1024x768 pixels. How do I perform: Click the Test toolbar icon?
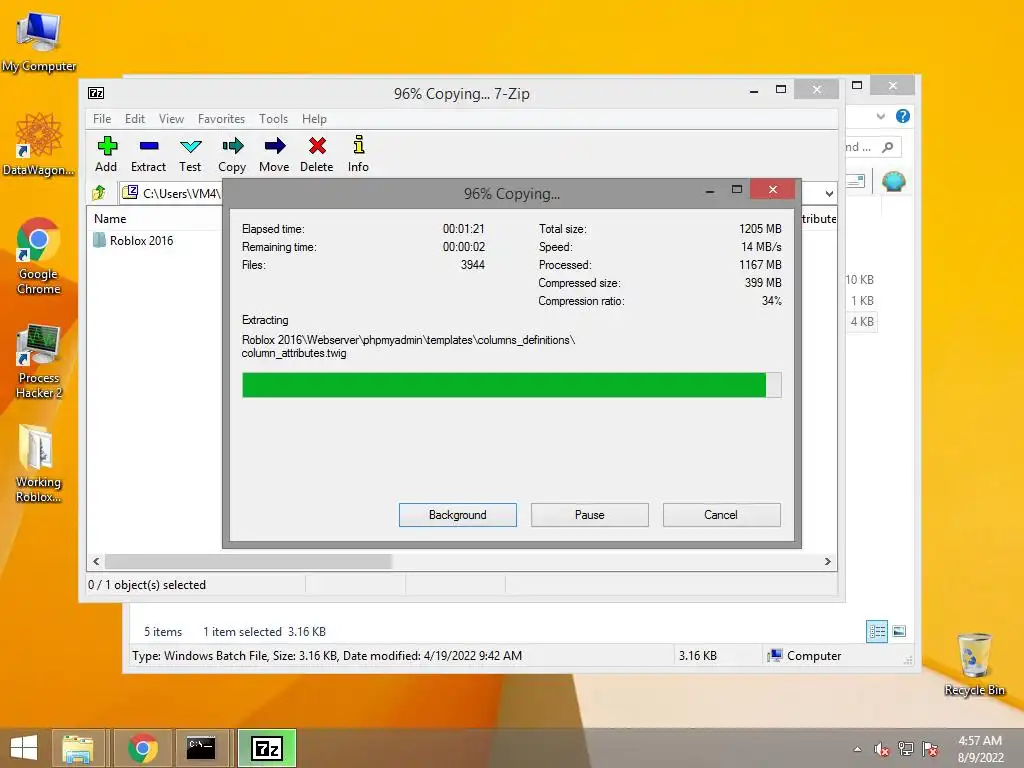click(x=190, y=153)
